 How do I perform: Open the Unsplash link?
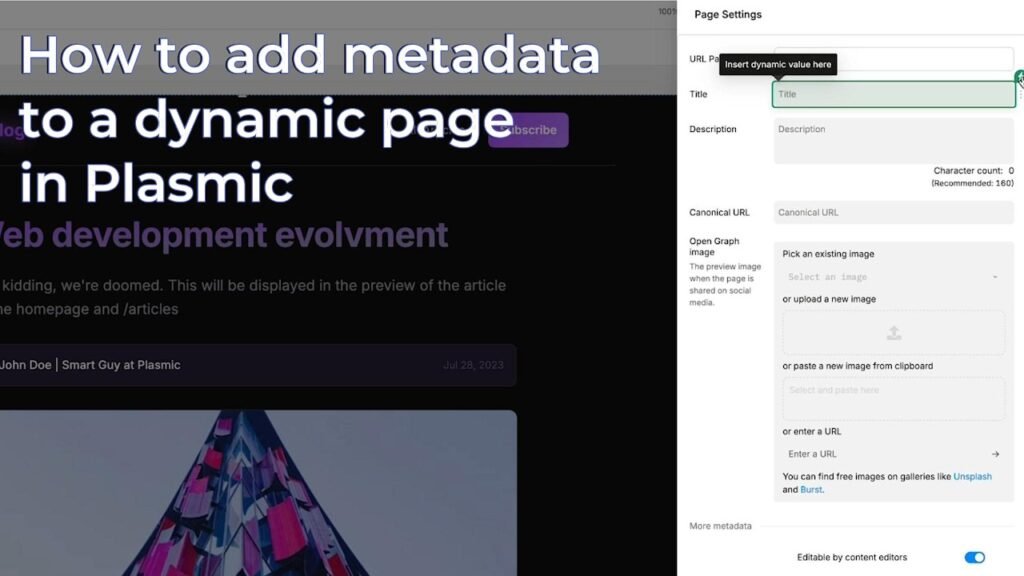[x=972, y=477]
